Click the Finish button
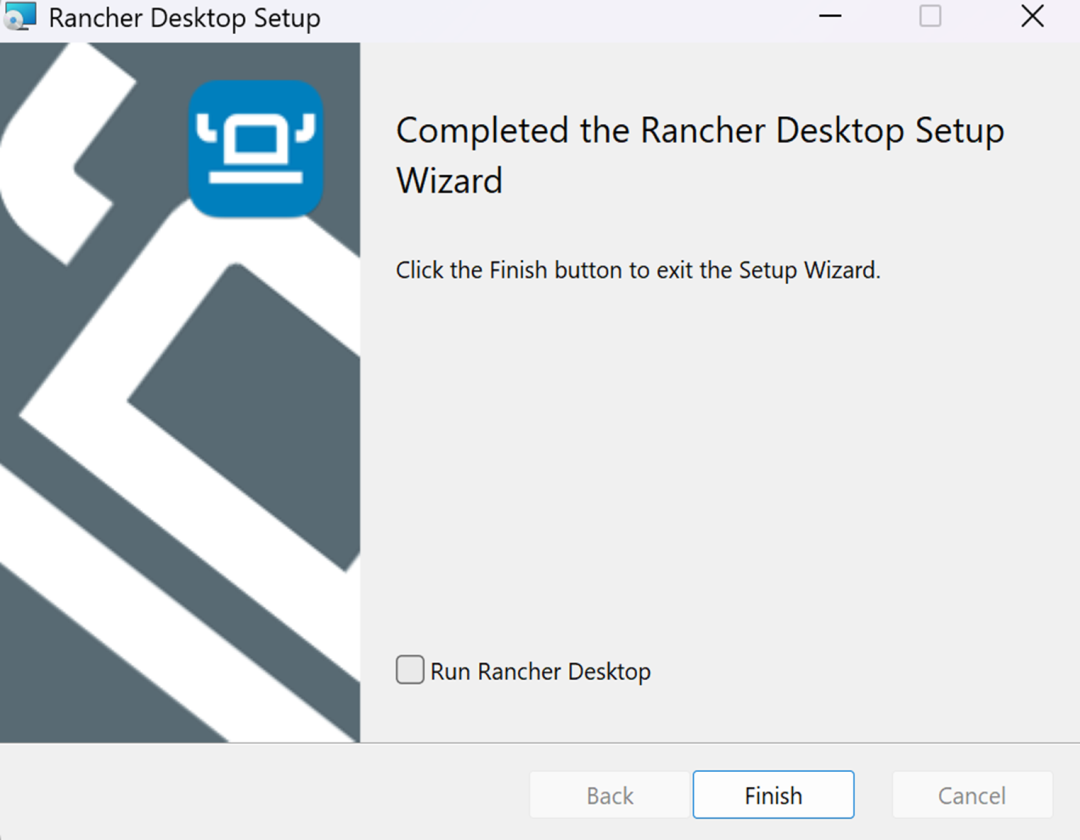This screenshot has width=1080, height=840. (x=773, y=795)
